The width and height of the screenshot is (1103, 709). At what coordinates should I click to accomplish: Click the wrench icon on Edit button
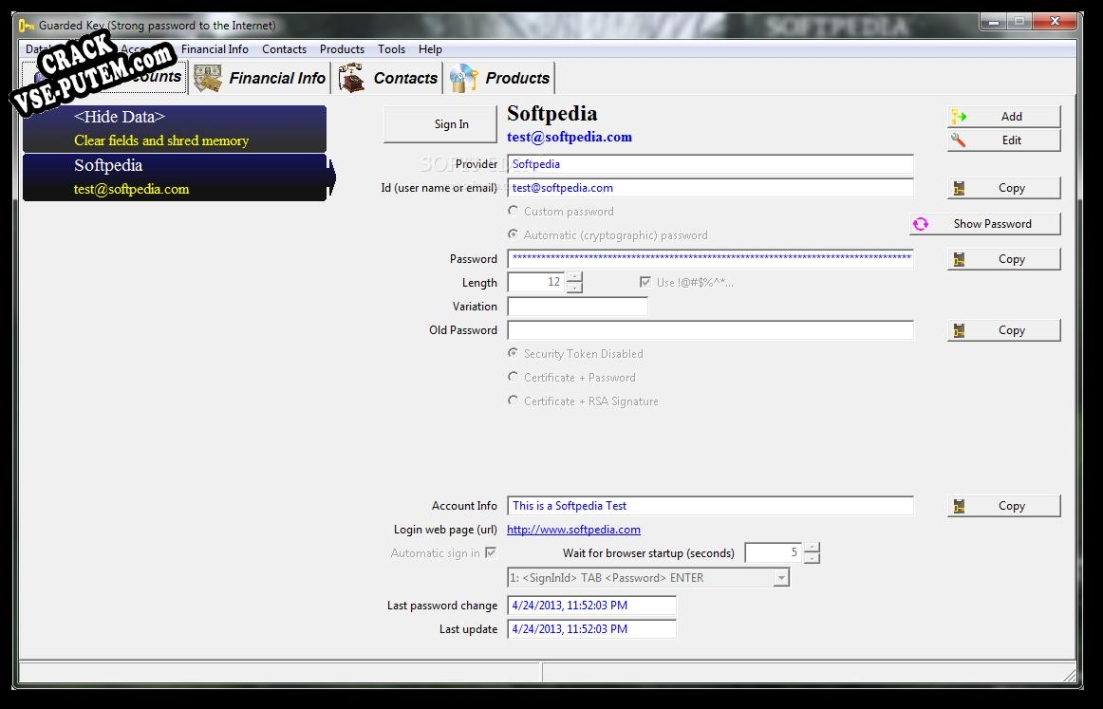[958, 140]
